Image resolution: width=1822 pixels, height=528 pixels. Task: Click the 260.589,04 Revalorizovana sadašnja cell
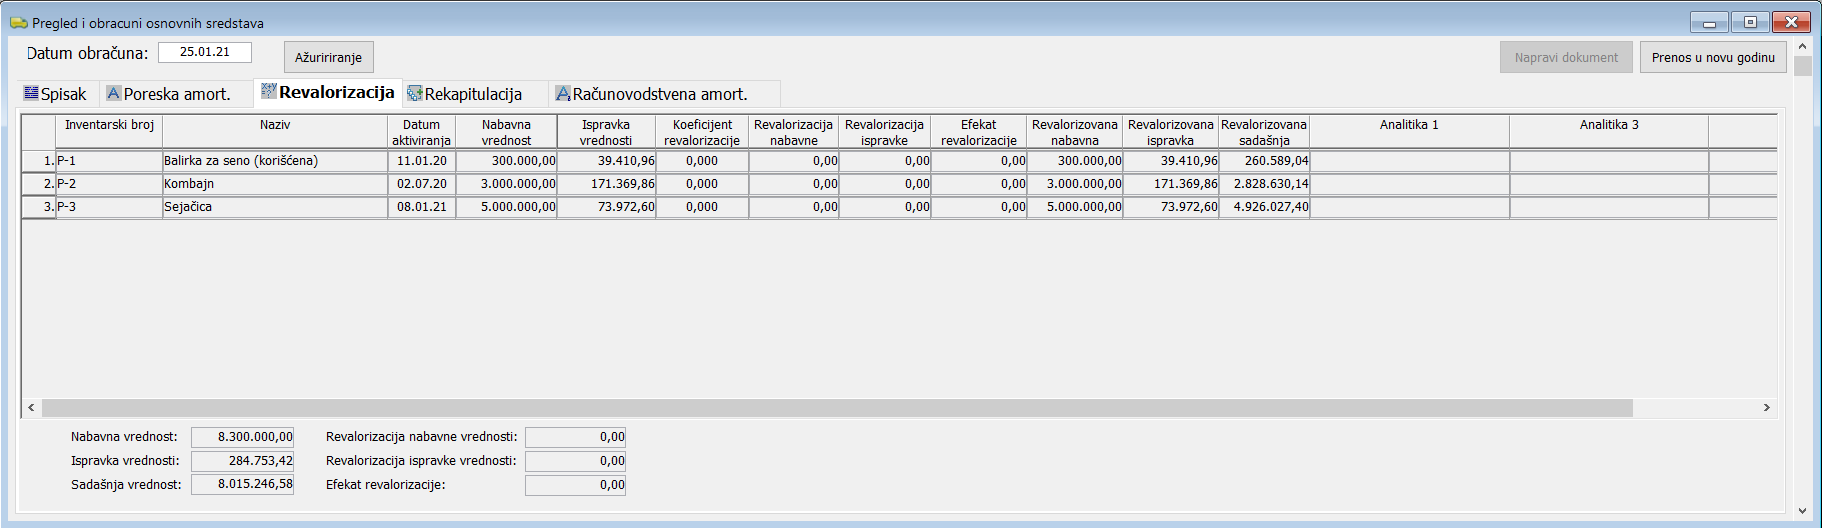tap(1264, 161)
